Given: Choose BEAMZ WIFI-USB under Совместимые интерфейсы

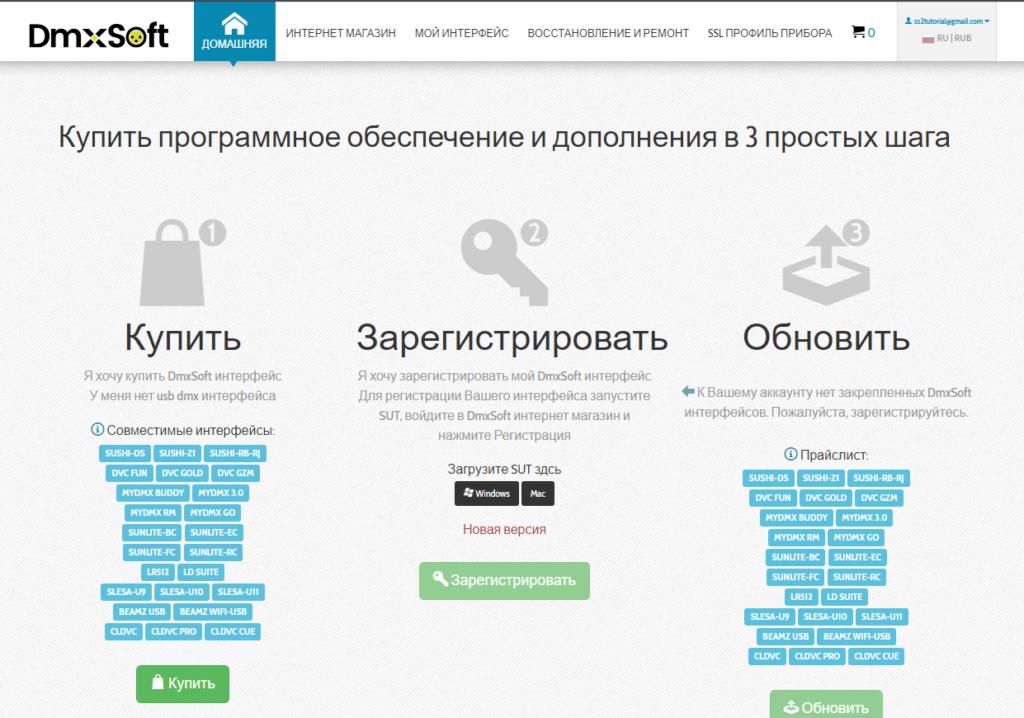Looking at the screenshot, I should coord(214,612).
